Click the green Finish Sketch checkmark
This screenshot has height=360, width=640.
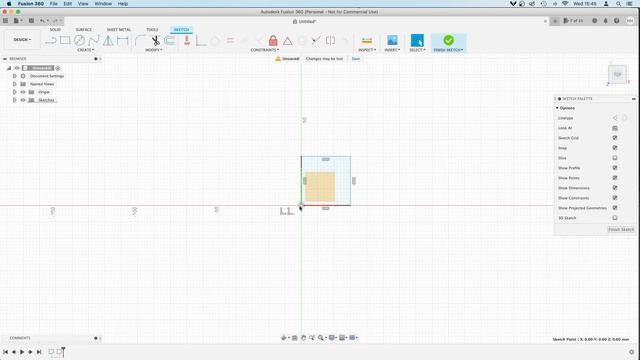[449, 40]
